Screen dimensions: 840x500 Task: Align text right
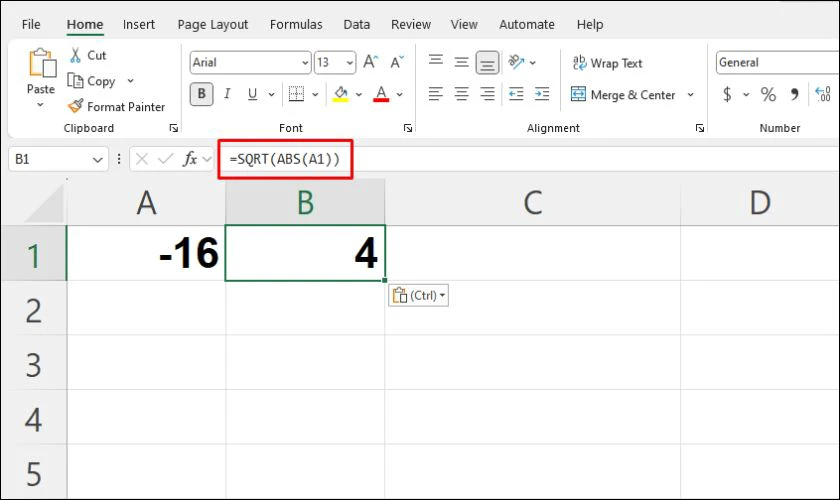coord(487,94)
